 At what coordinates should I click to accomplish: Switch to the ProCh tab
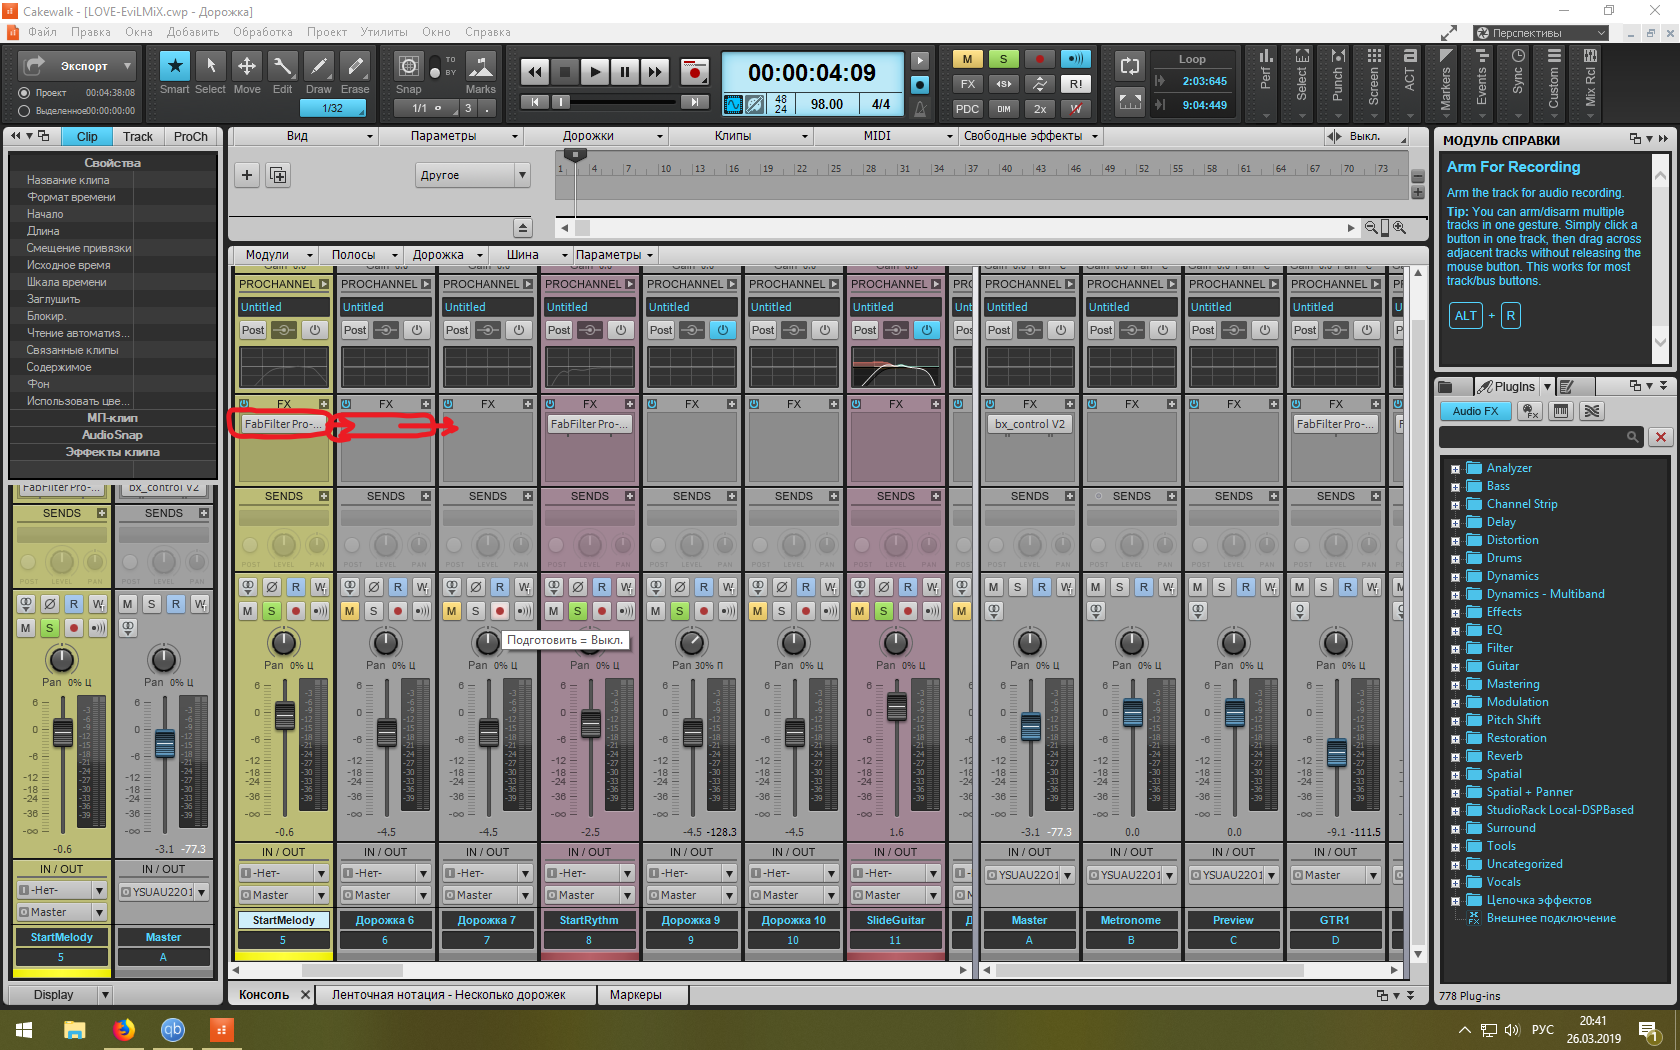point(190,137)
